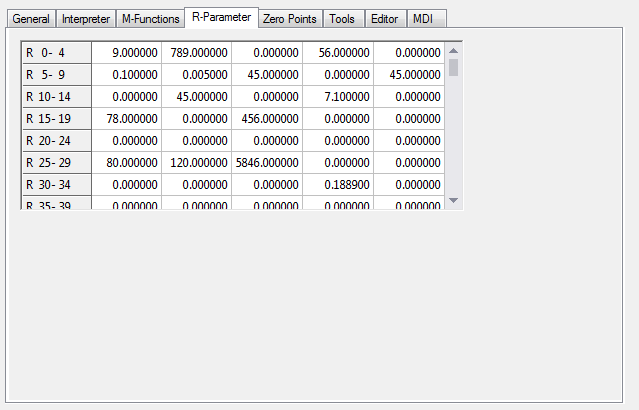This screenshot has width=639, height=410.
Task: Click cell with value 80.000000
Action: coord(127,163)
